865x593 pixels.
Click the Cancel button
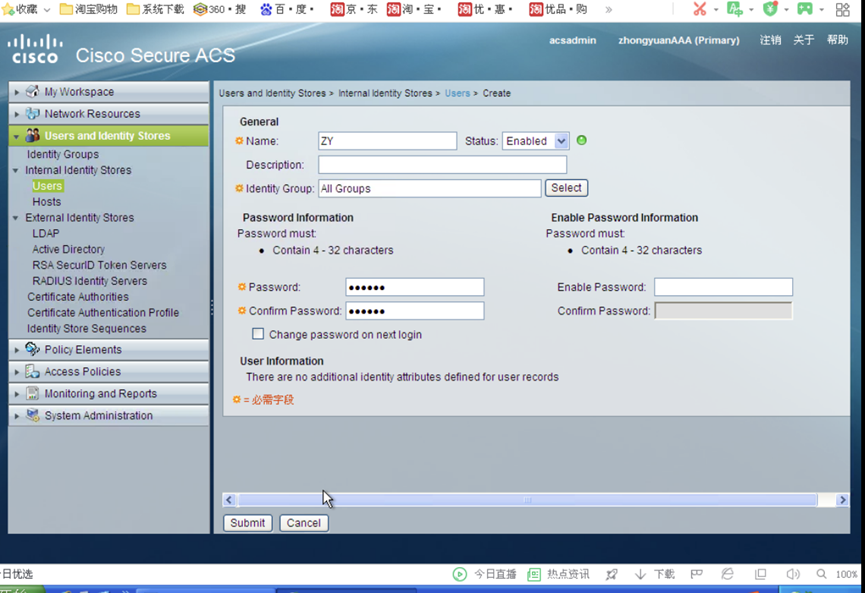pyautogui.click(x=304, y=522)
